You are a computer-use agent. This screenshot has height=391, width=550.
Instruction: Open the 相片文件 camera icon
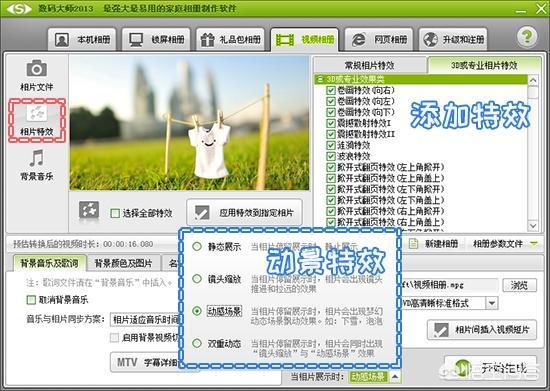[36, 68]
